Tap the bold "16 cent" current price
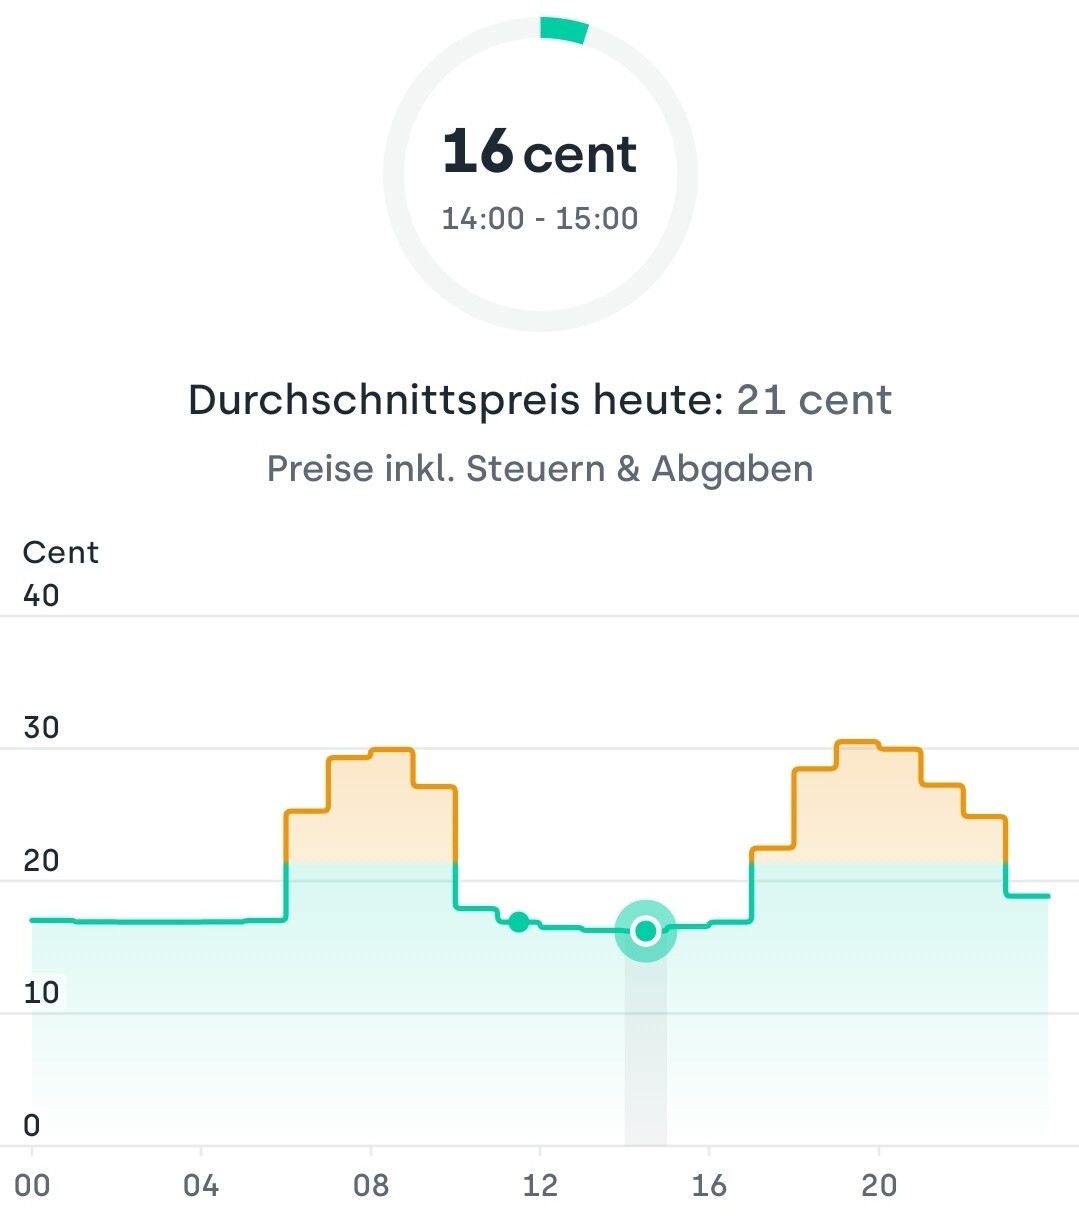Viewport: 1079px width, 1232px height. point(539,153)
